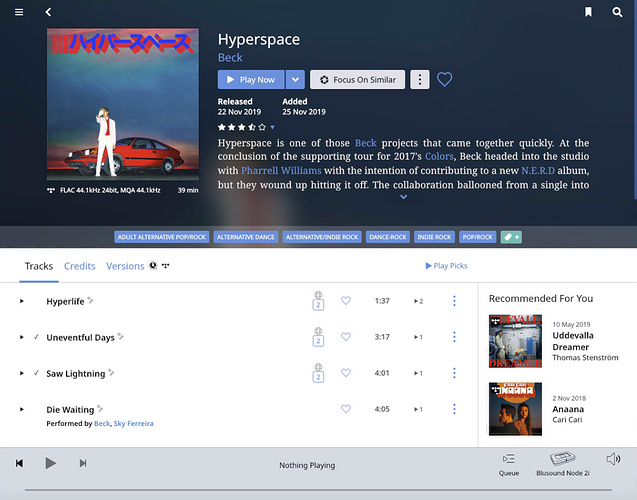Open N.E.R.D link in review
The width and height of the screenshot is (637, 500).
pos(538,171)
